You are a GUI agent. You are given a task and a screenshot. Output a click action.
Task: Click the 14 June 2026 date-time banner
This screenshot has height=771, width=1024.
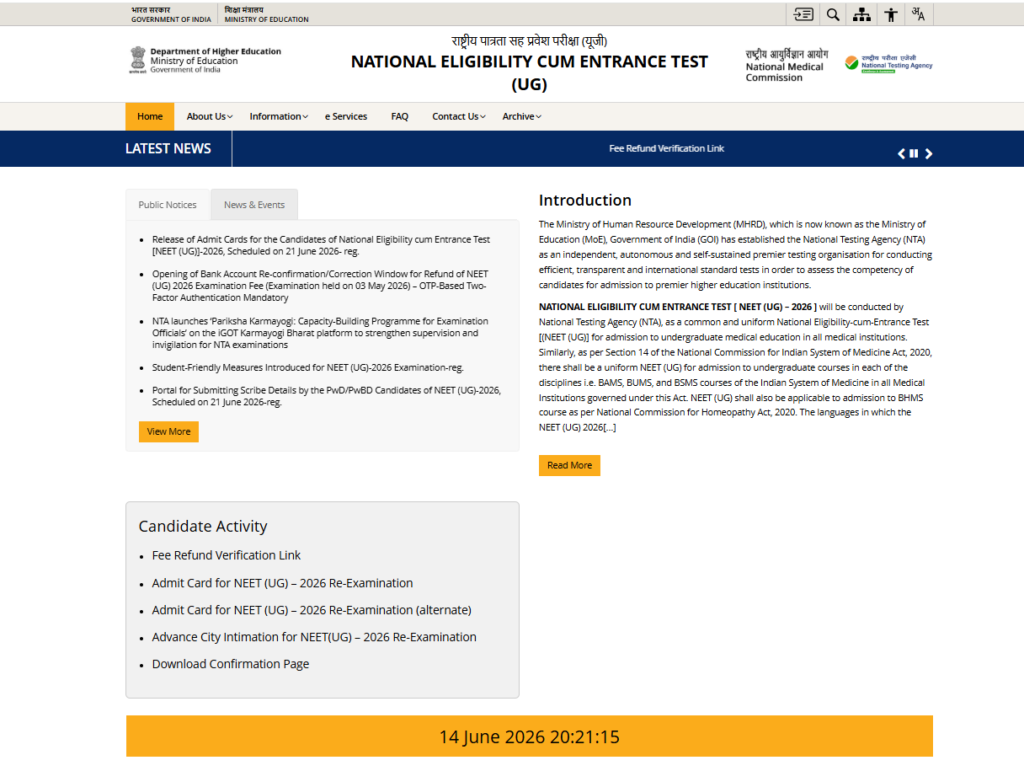(x=529, y=736)
